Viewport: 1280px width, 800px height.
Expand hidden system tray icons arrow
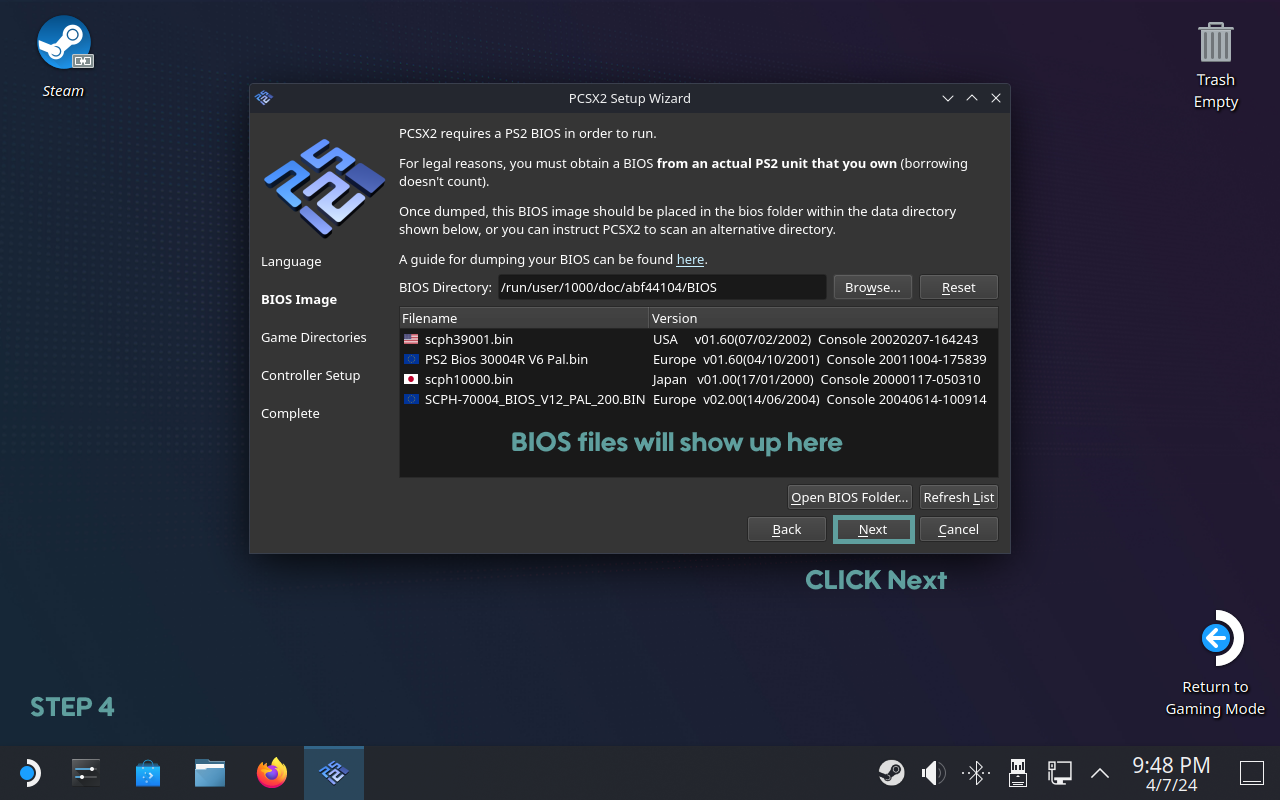coord(1100,773)
